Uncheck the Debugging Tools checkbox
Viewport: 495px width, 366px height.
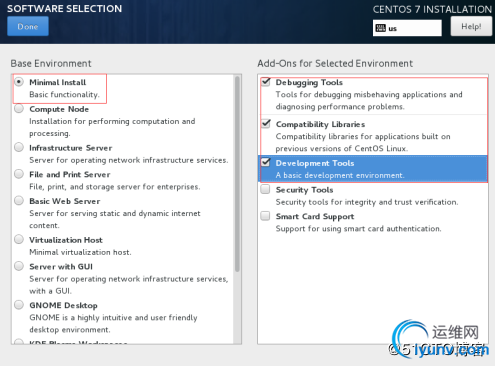point(266,82)
